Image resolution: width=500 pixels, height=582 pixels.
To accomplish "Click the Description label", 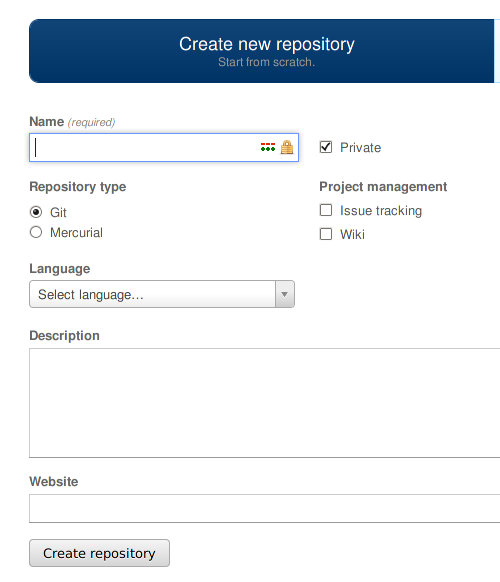I will coord(65,336).
